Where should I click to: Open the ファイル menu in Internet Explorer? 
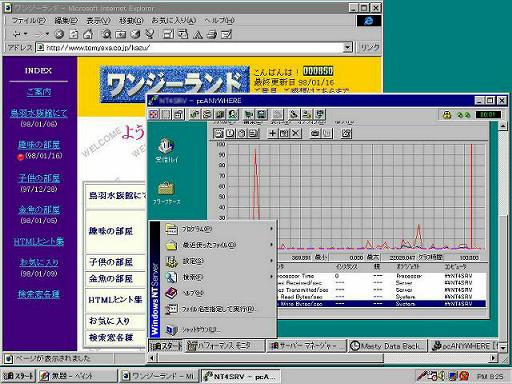(x=29, y=21)
